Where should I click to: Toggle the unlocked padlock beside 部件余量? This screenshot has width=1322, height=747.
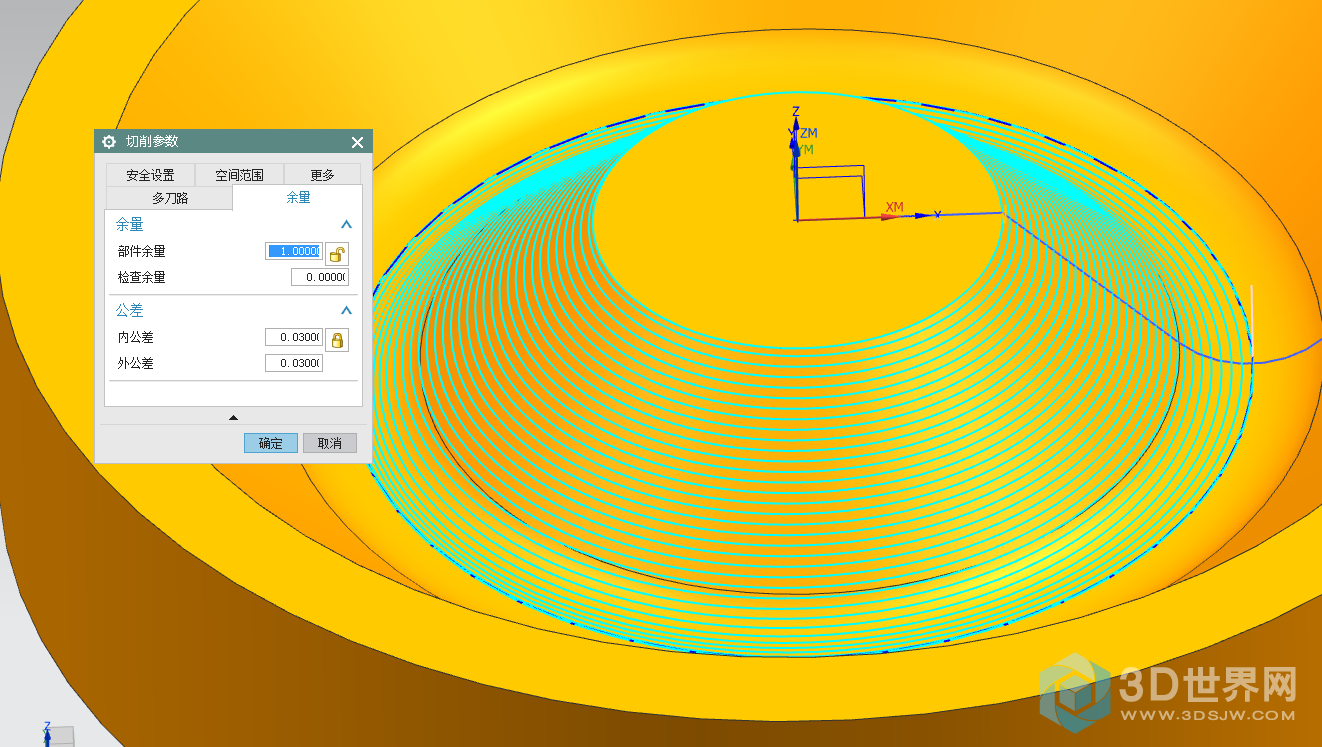click(338, 253)
